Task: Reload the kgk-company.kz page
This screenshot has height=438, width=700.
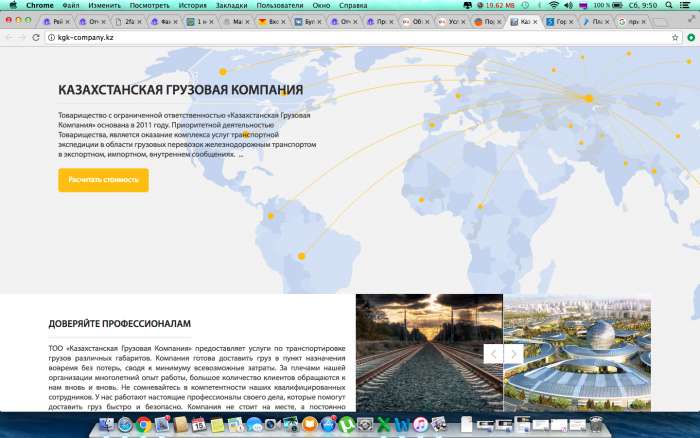Action: tap(36, 38)
